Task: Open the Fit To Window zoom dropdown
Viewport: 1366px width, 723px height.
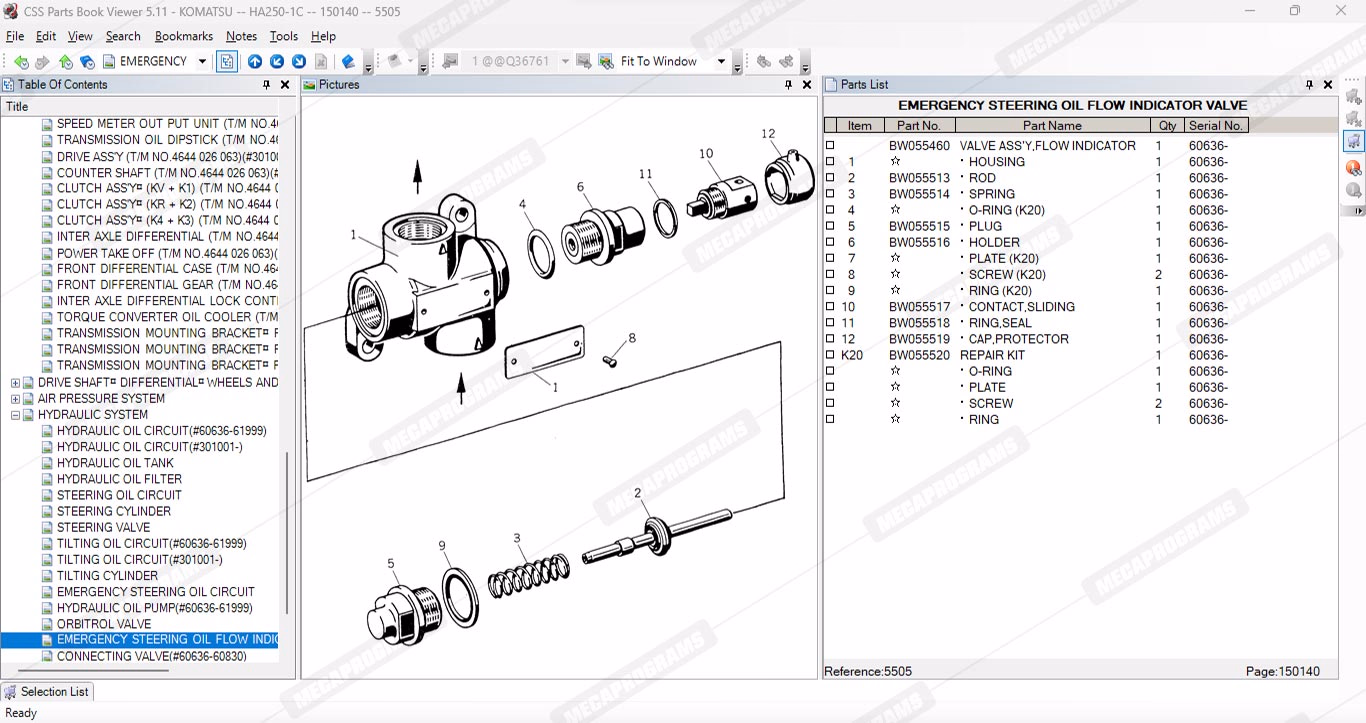Action: point(721,62)
